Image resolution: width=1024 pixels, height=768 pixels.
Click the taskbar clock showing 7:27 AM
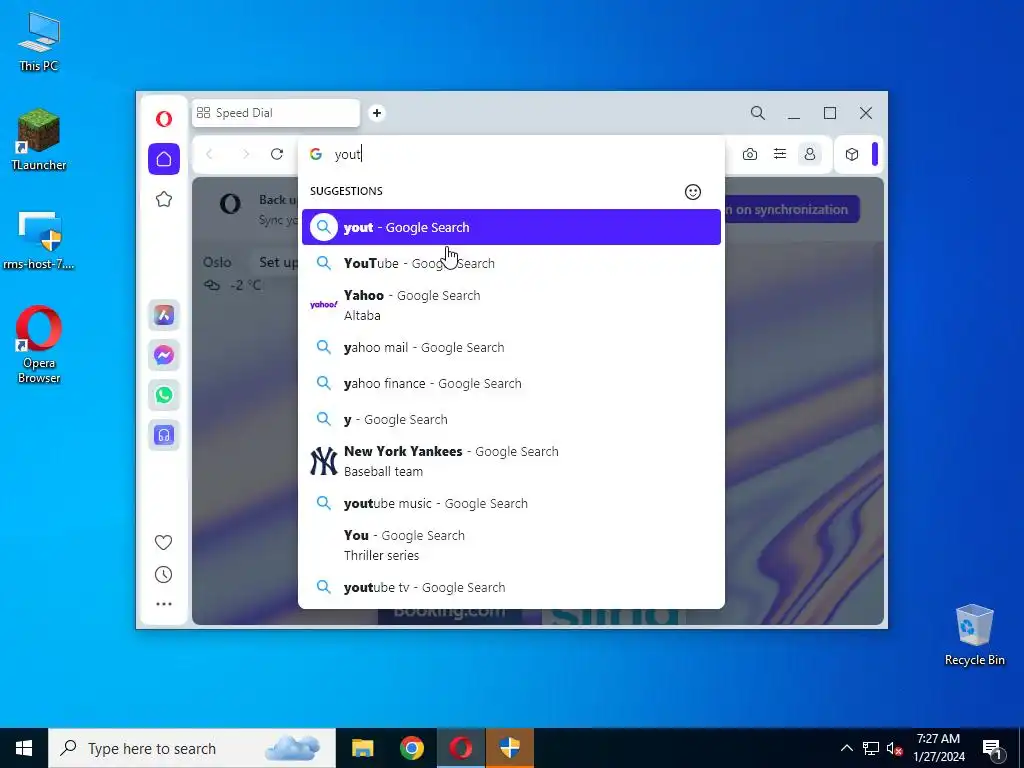938,748
